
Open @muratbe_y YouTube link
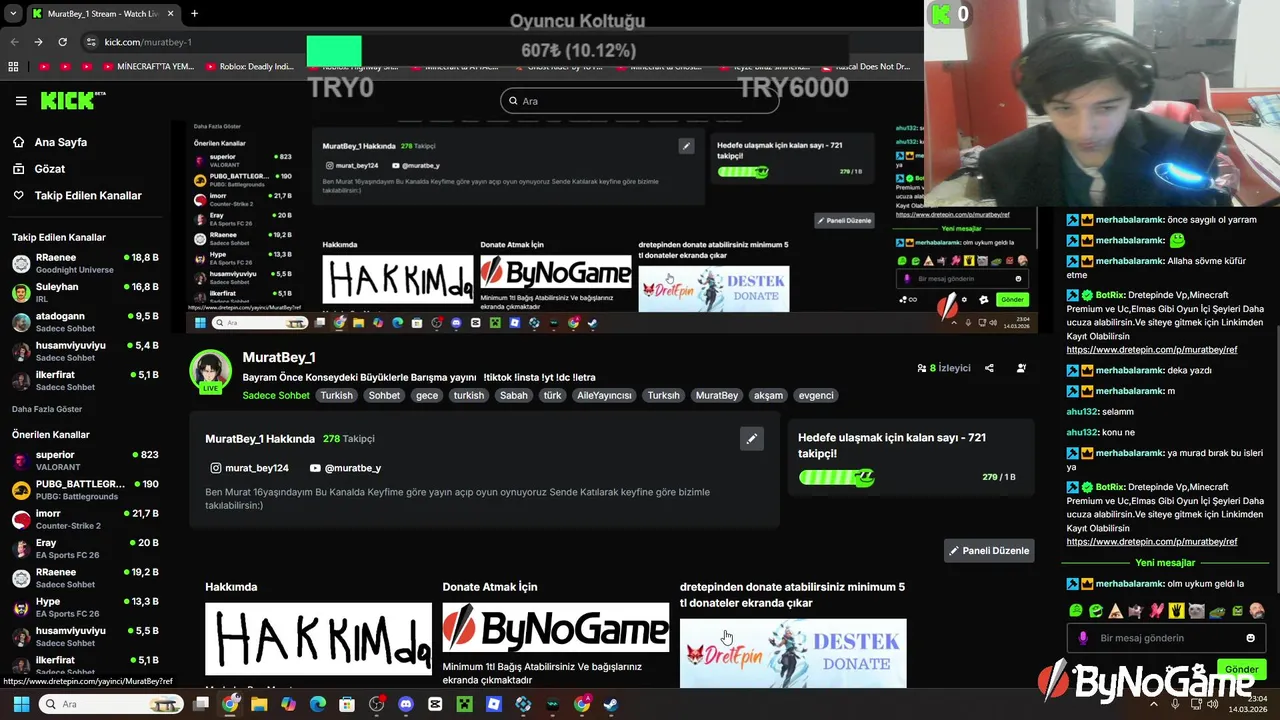click(345, 468)
